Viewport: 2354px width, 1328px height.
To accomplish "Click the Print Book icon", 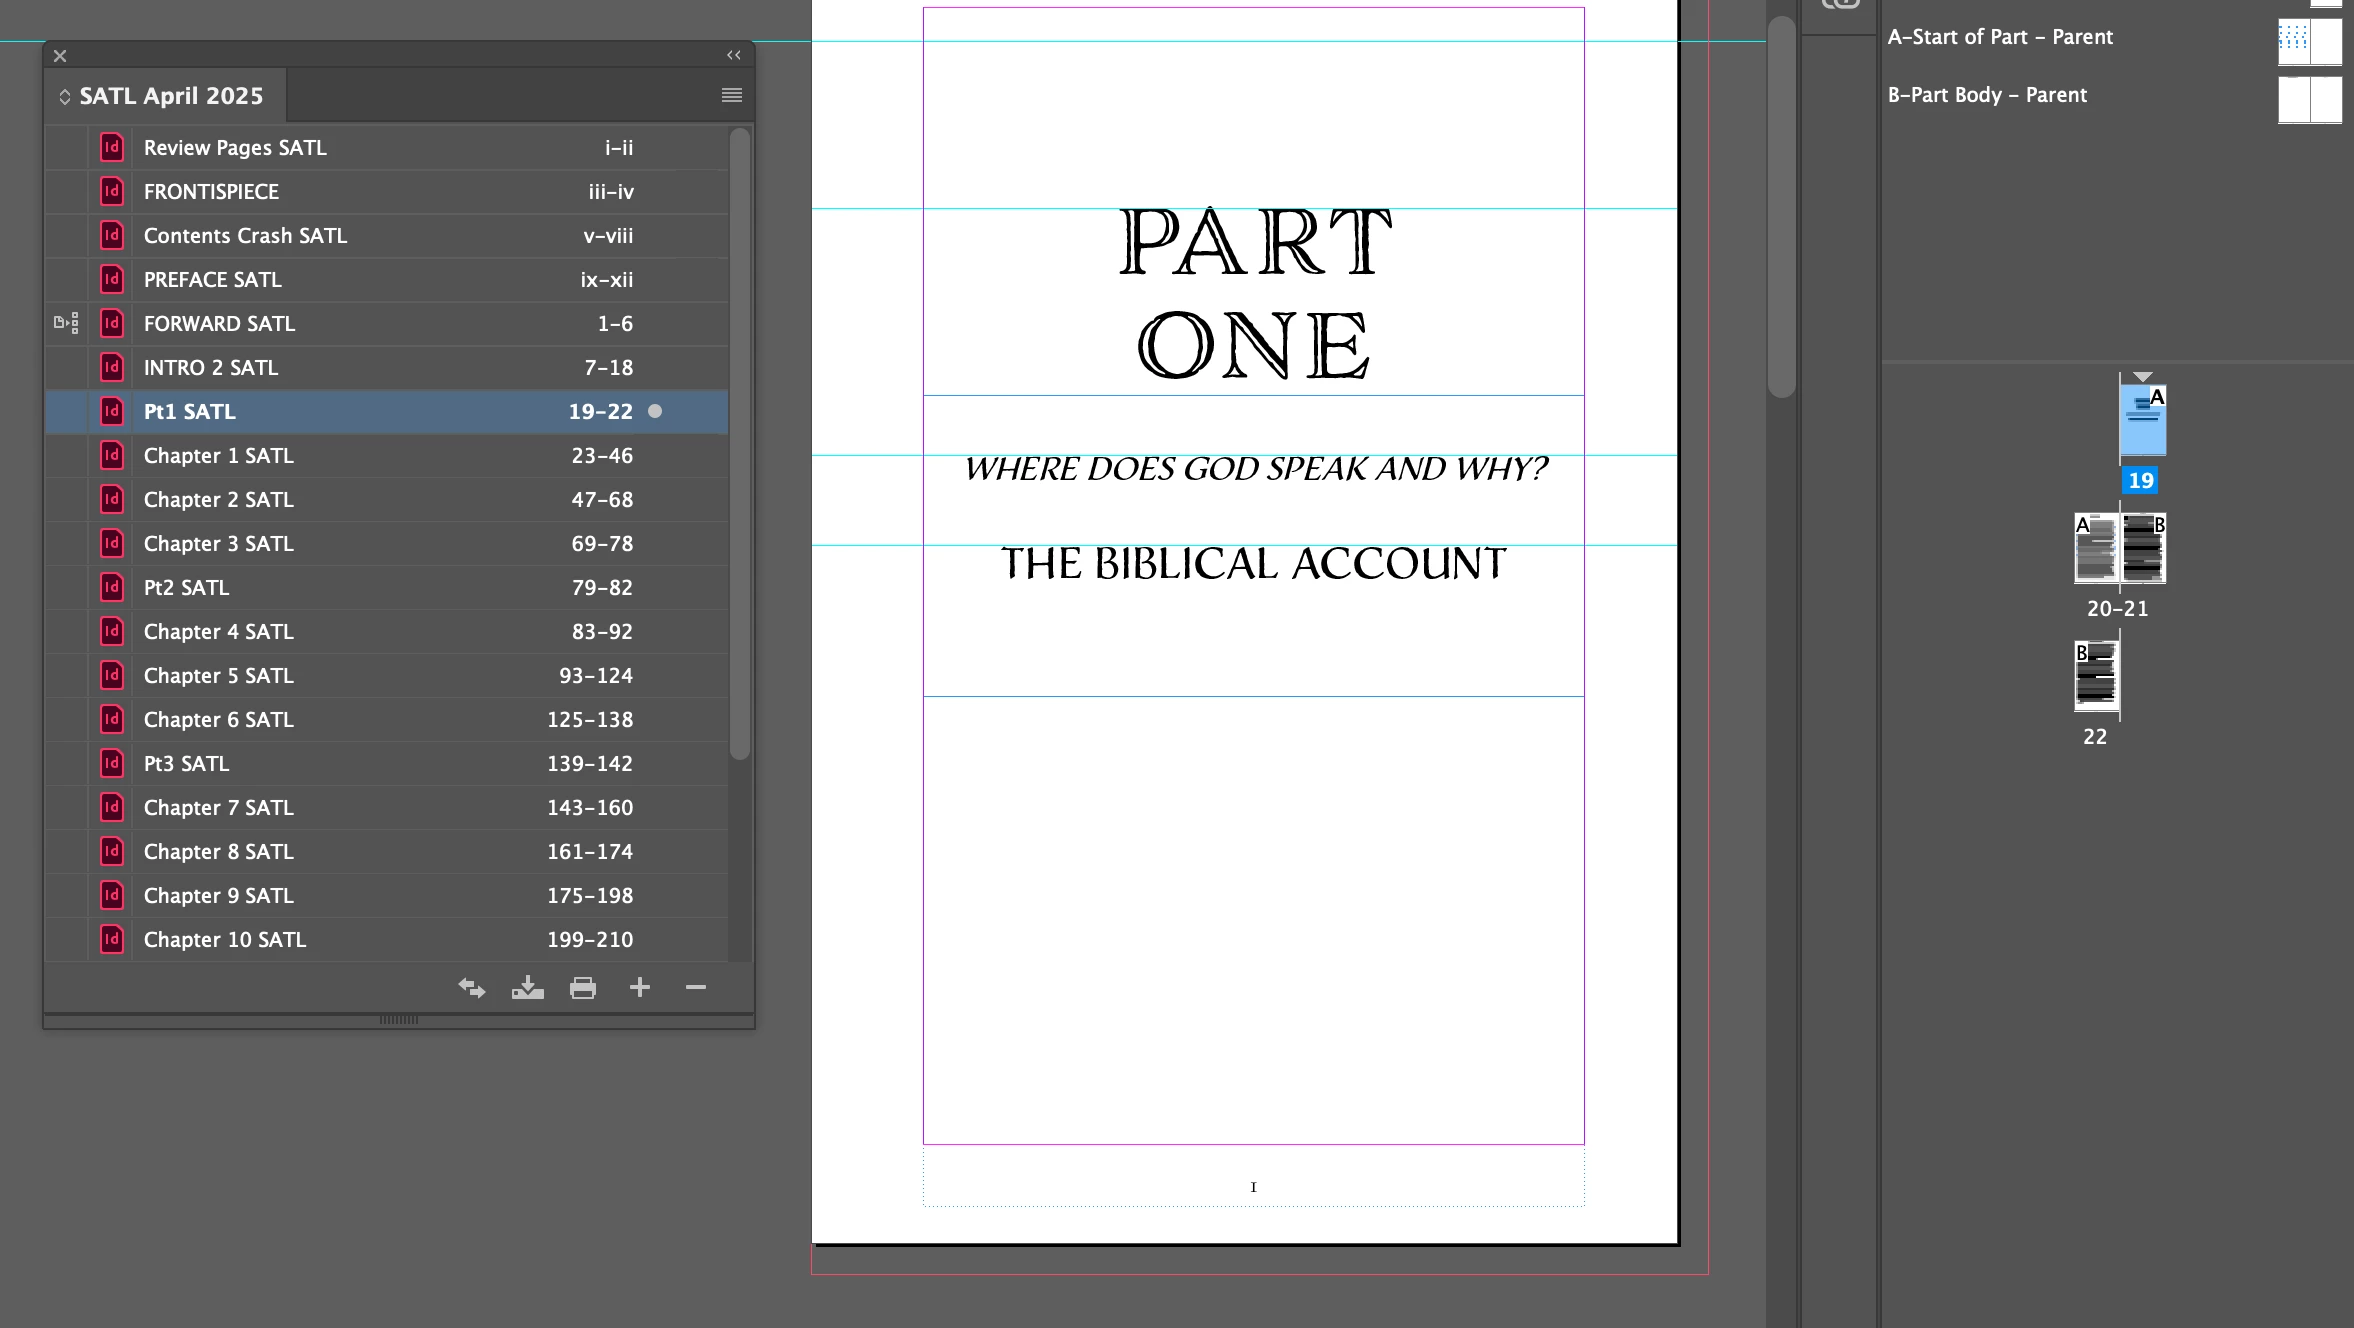I will coord(583,988).
